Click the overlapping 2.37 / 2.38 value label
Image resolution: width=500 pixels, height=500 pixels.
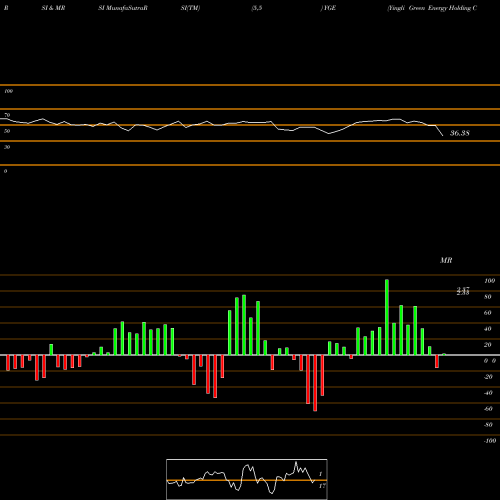(x=463, y=291)
